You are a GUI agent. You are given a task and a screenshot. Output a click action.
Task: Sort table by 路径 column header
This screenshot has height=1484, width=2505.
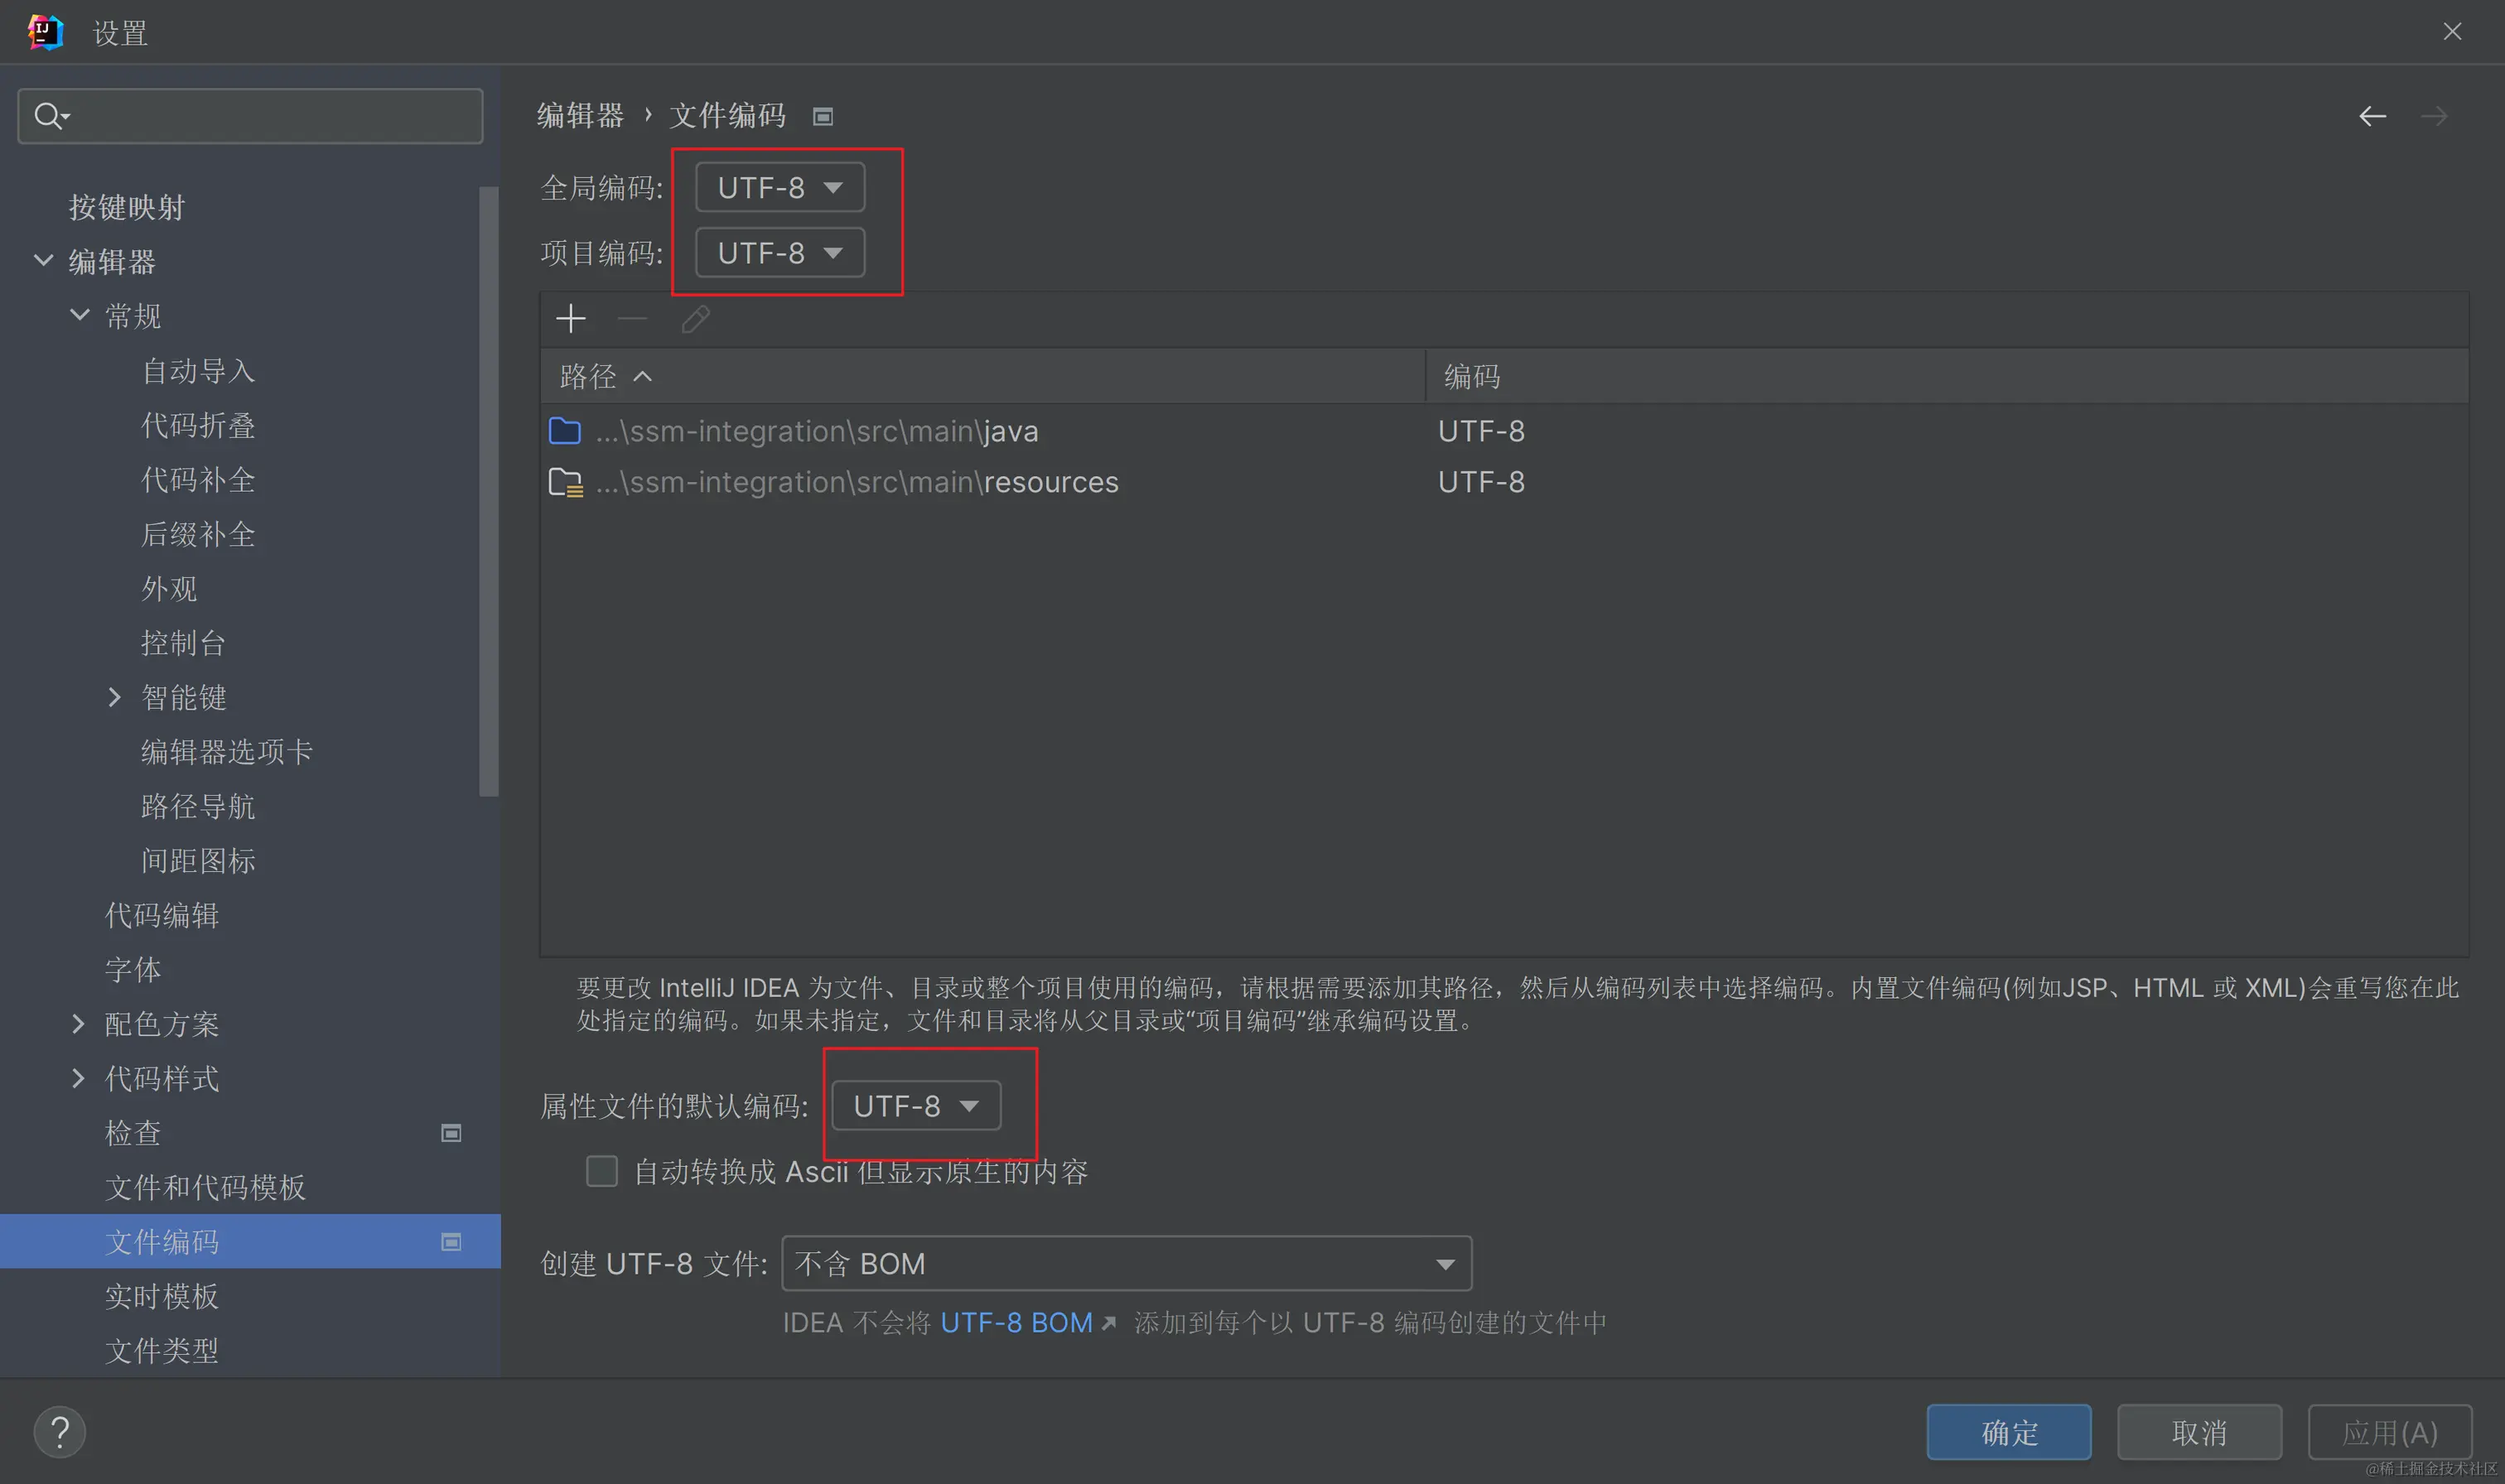(588, 376)
